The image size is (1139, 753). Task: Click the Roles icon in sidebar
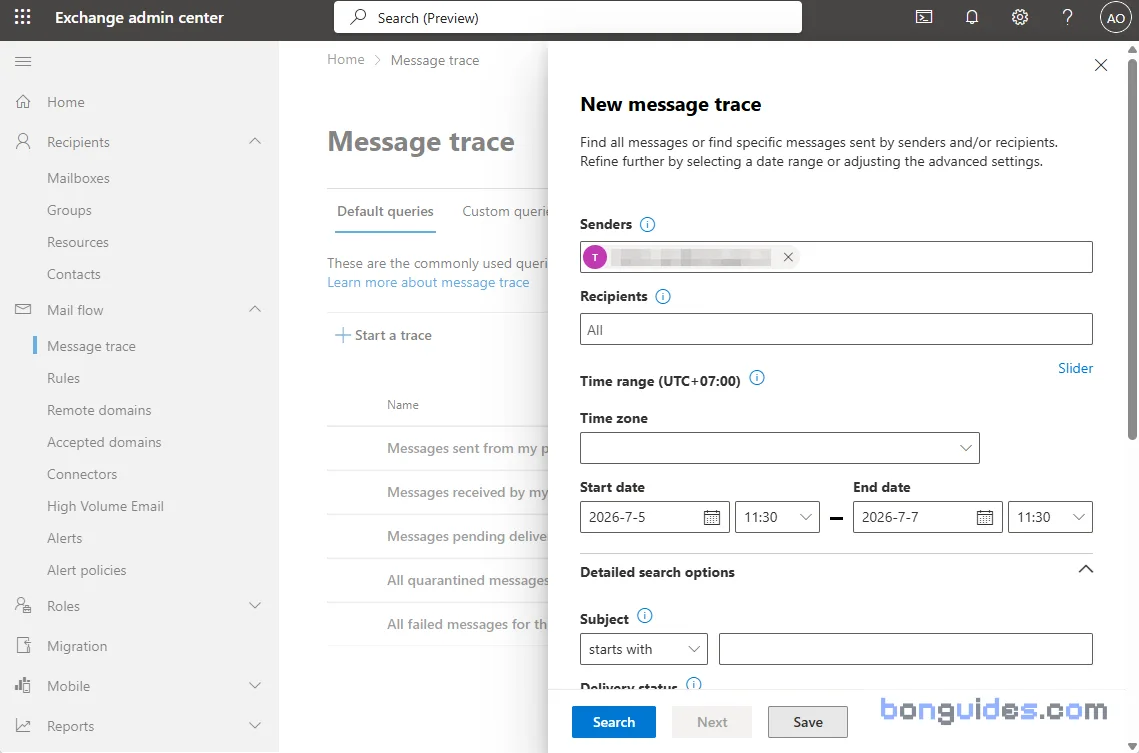[23, 606]
